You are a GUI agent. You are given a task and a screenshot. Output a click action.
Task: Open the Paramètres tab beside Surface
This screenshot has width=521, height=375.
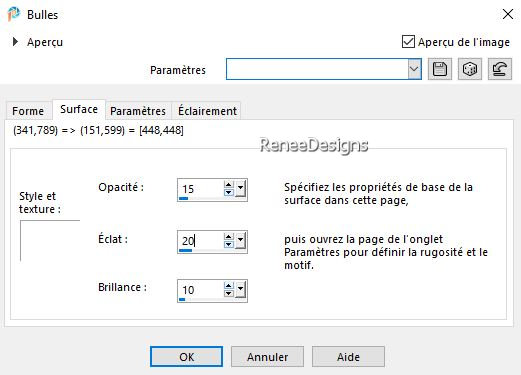coord(138,111)
